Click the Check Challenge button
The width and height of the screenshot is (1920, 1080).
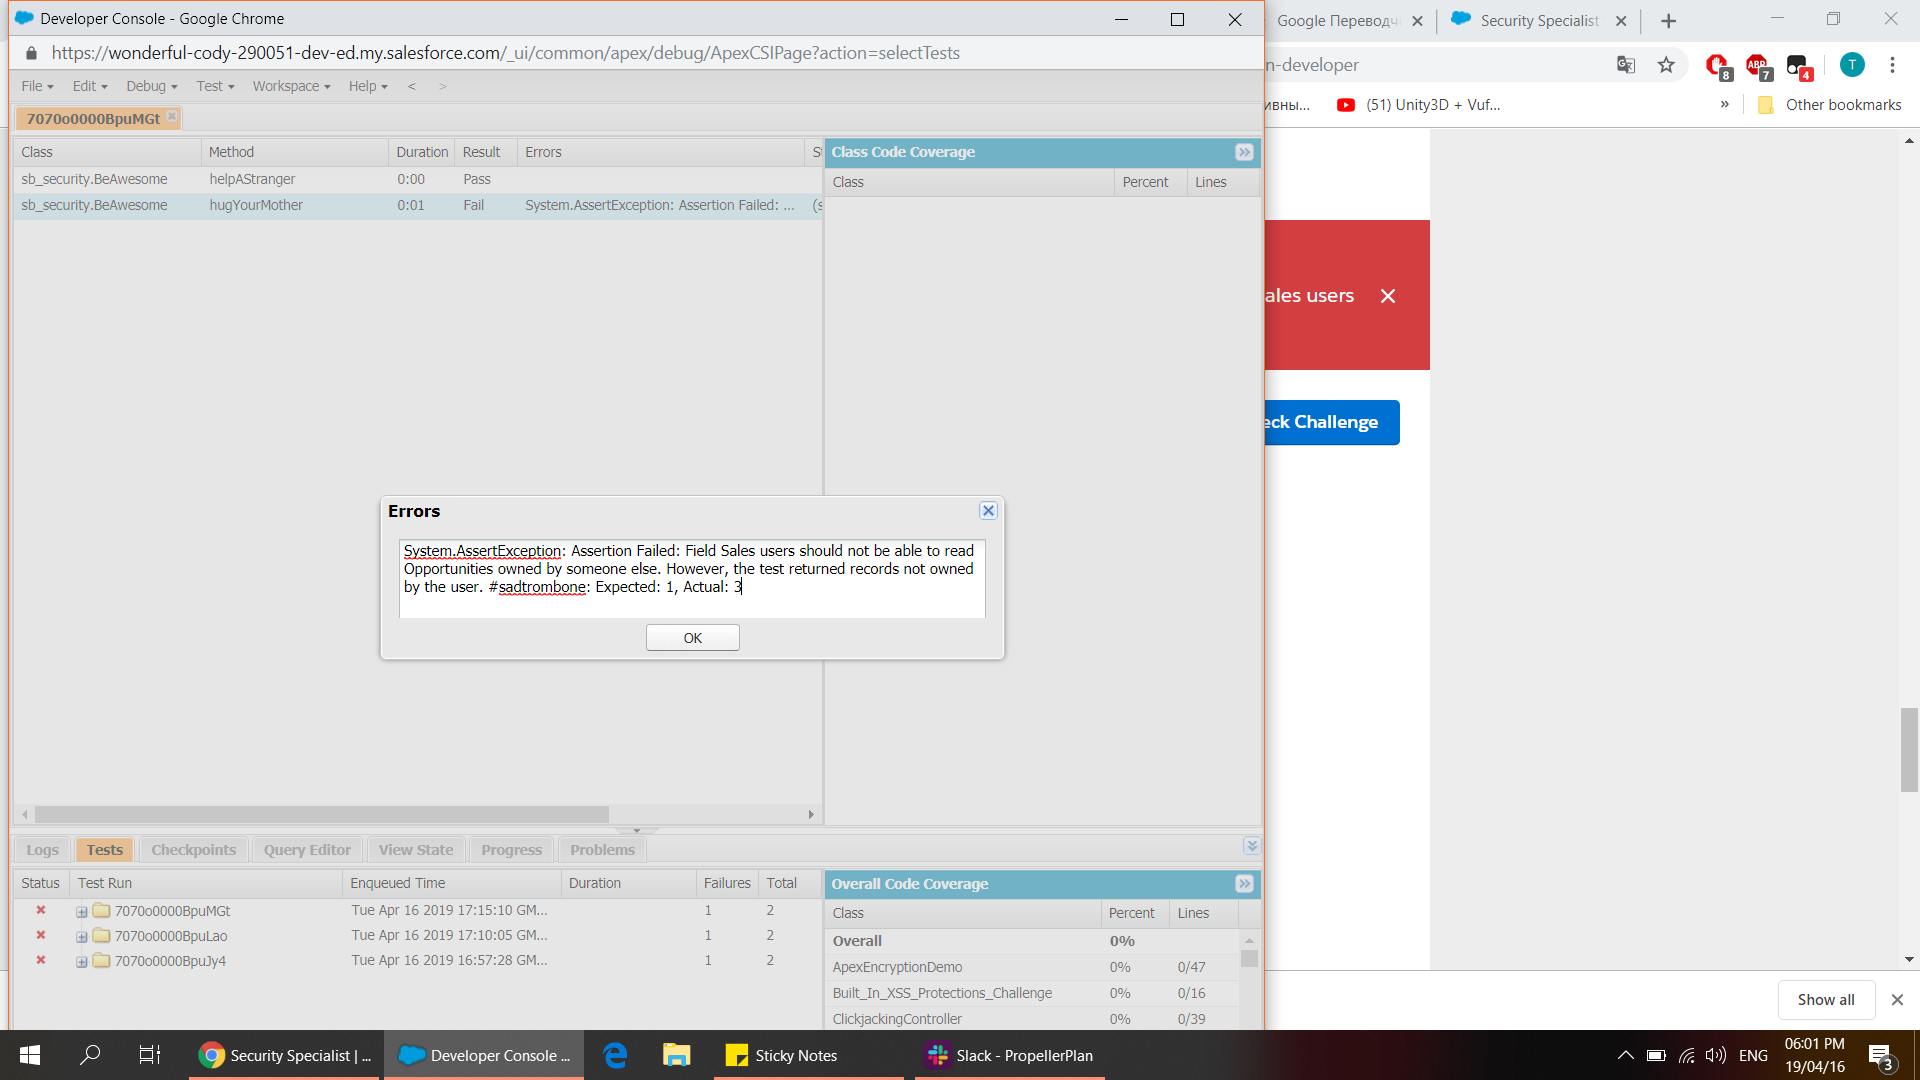coord(1330,422)
